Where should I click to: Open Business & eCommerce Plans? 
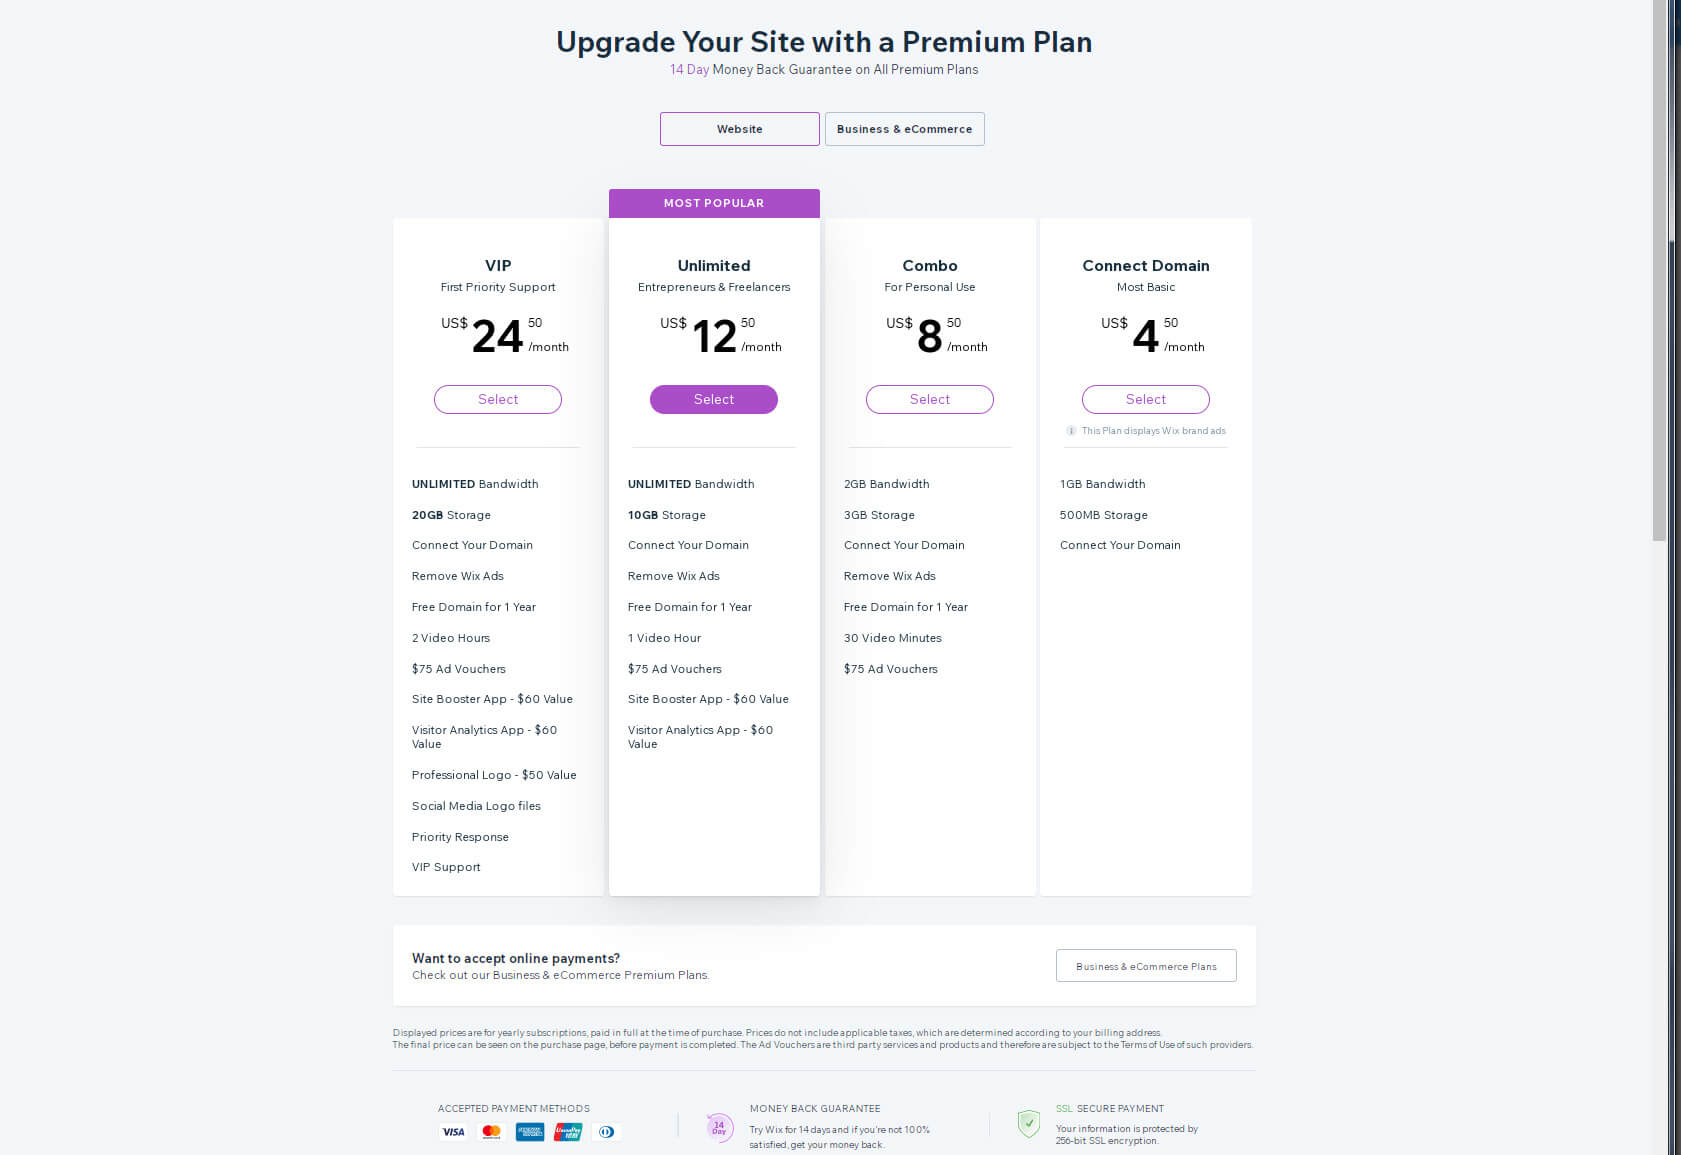point(1146,966)
